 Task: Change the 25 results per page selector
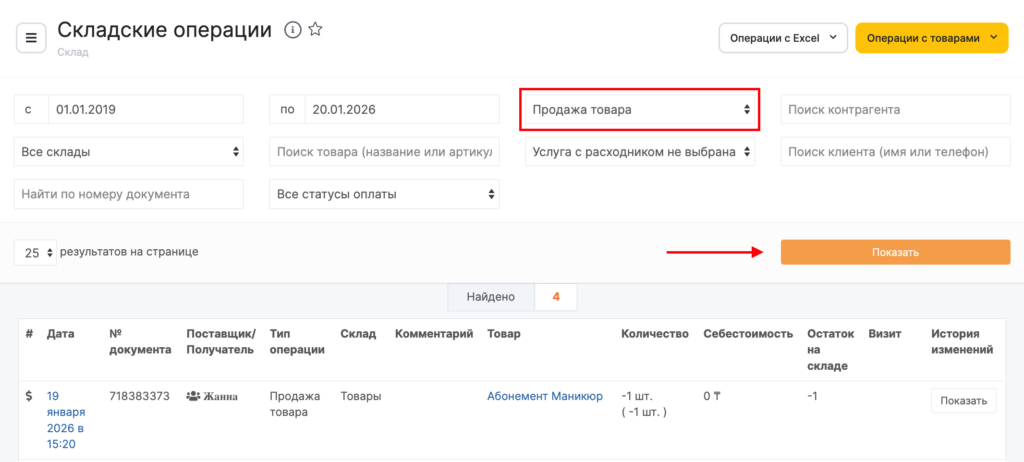pos(35,253)
